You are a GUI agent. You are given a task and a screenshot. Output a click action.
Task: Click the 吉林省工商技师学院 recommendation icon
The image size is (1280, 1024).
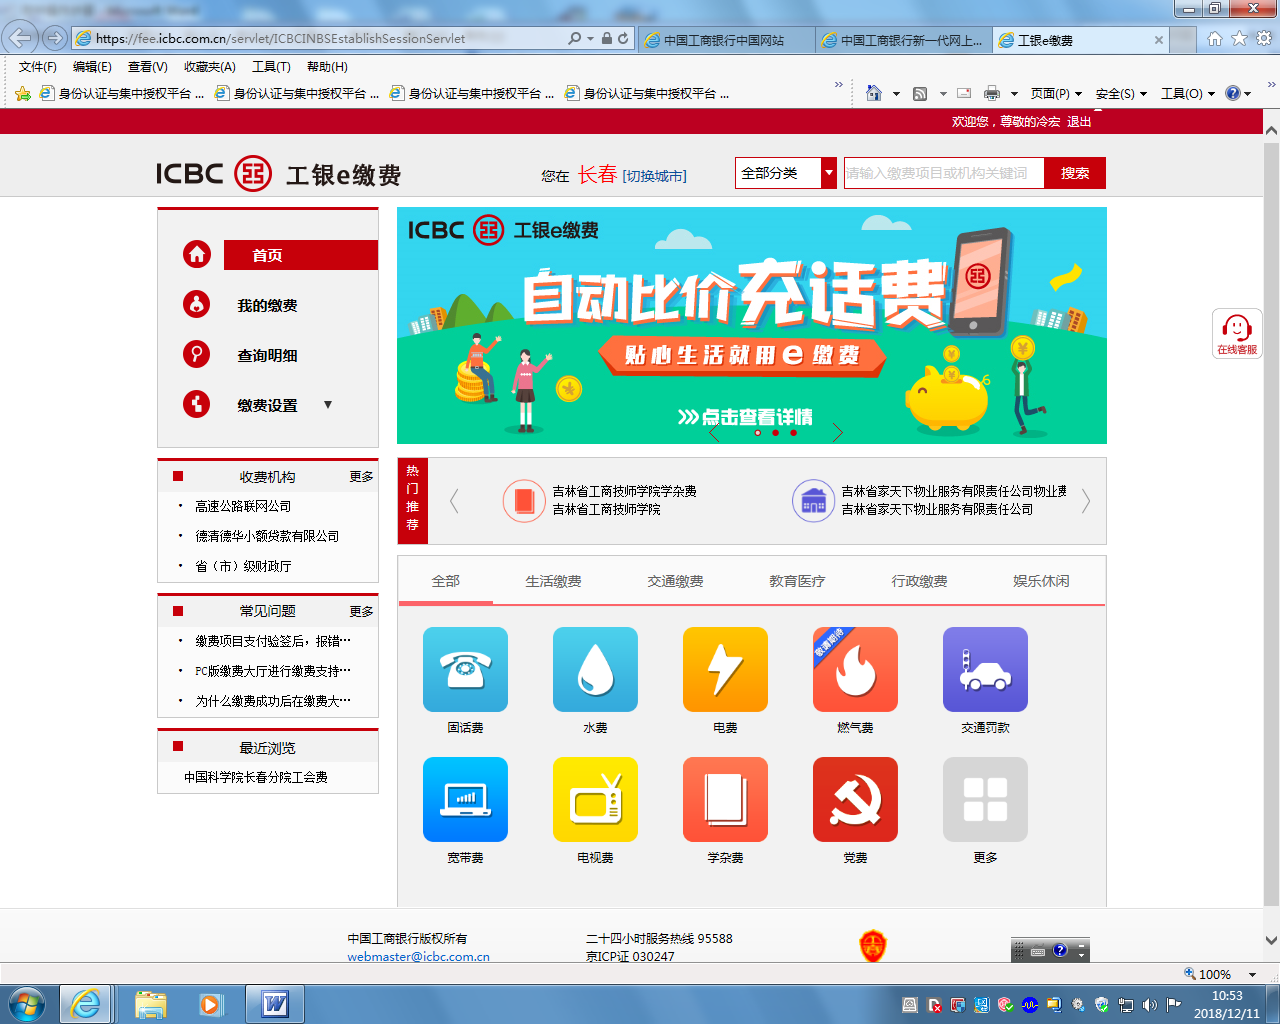[524, 500]
